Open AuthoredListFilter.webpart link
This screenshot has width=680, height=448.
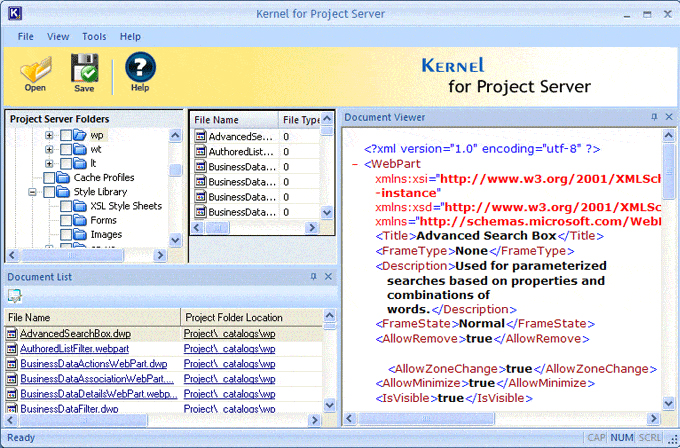[x=75, y=349]
